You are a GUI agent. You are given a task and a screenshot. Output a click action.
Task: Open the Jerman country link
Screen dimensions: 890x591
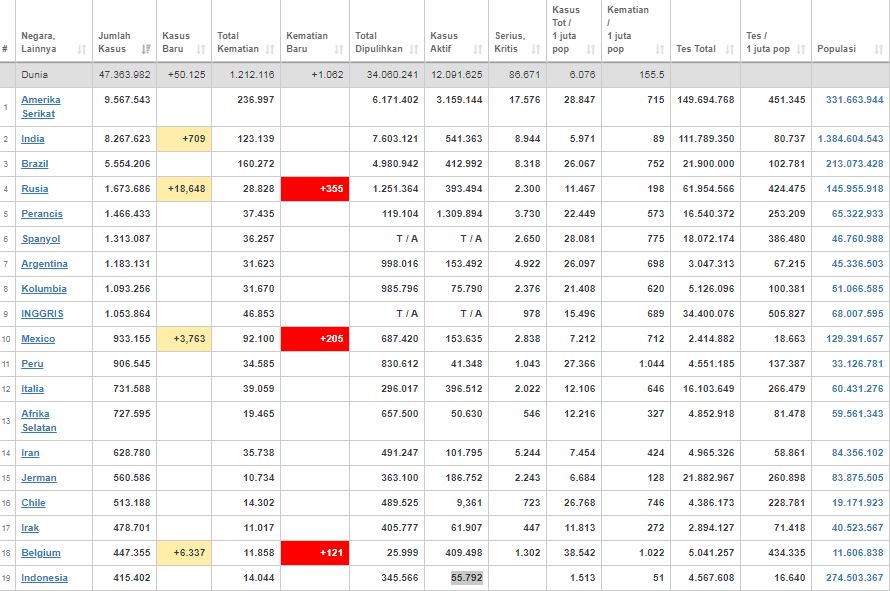(x=39, y=478)
